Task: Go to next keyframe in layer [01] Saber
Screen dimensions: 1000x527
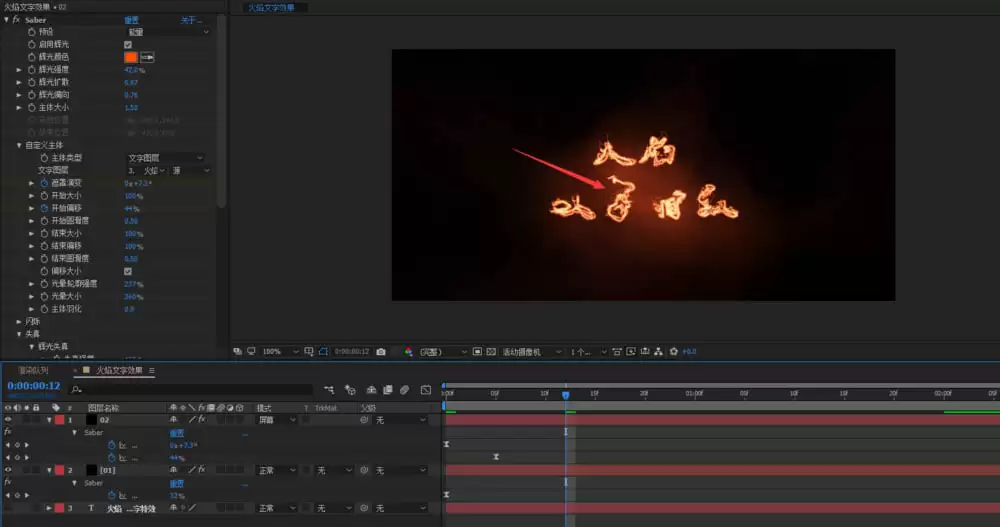Action: click(x=27, y=495)
